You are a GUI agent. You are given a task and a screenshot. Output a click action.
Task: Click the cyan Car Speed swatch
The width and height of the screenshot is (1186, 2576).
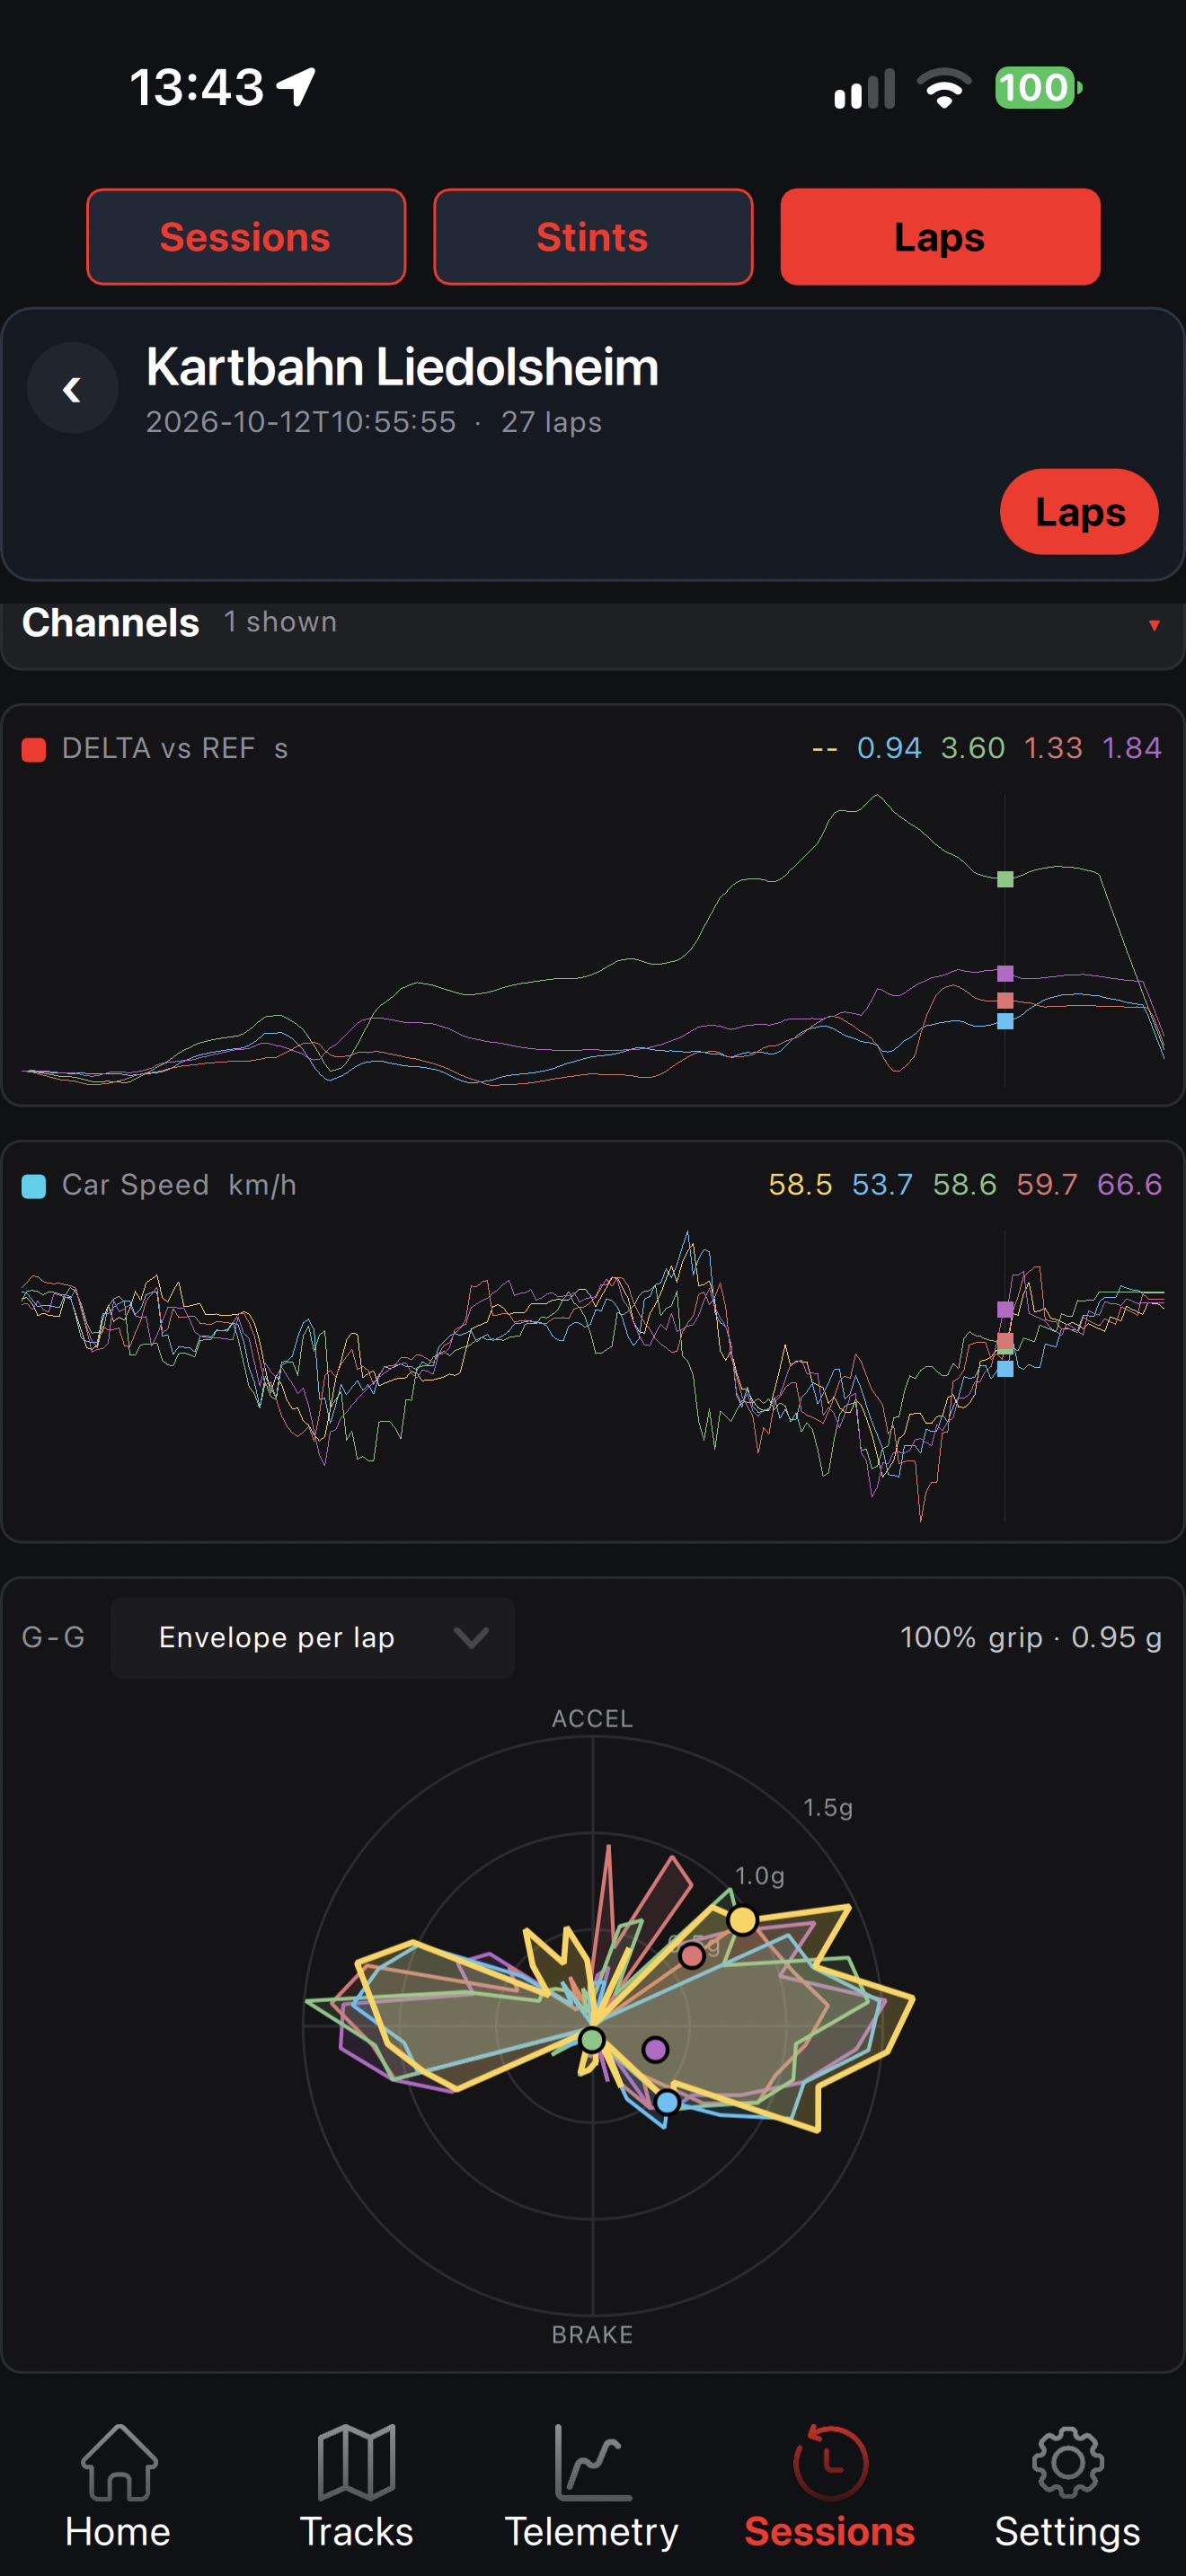coord(34,1186)
